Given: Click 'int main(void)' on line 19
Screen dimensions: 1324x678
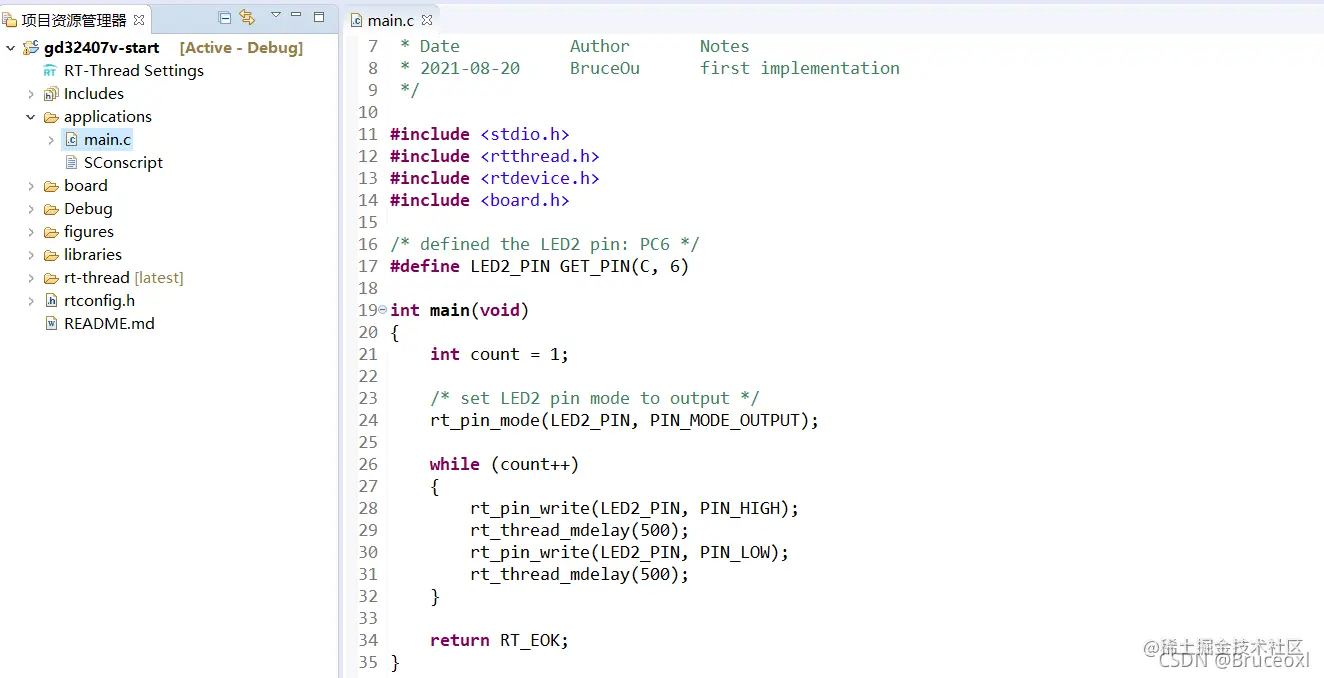Looking at the screenshot, I should pos(459,310).
